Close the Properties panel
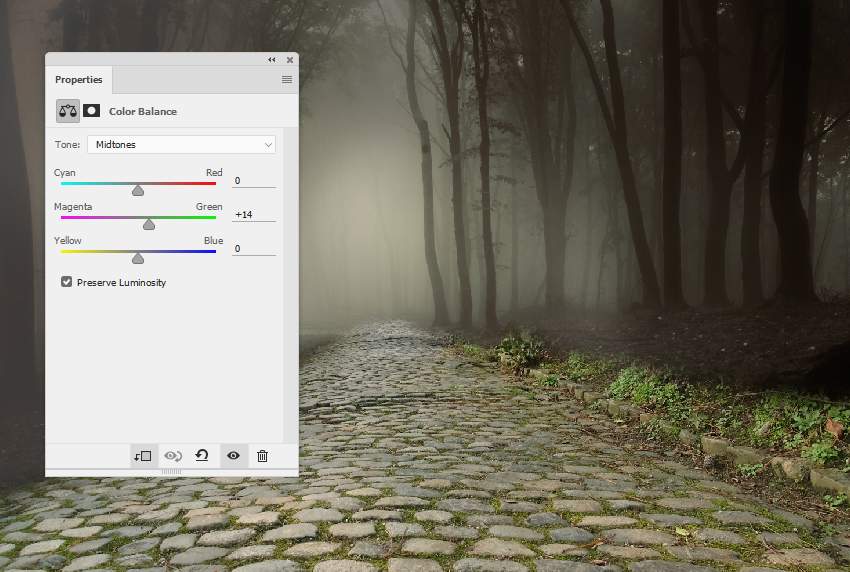Viewport: 850px width, 572px height. (290, 60)
